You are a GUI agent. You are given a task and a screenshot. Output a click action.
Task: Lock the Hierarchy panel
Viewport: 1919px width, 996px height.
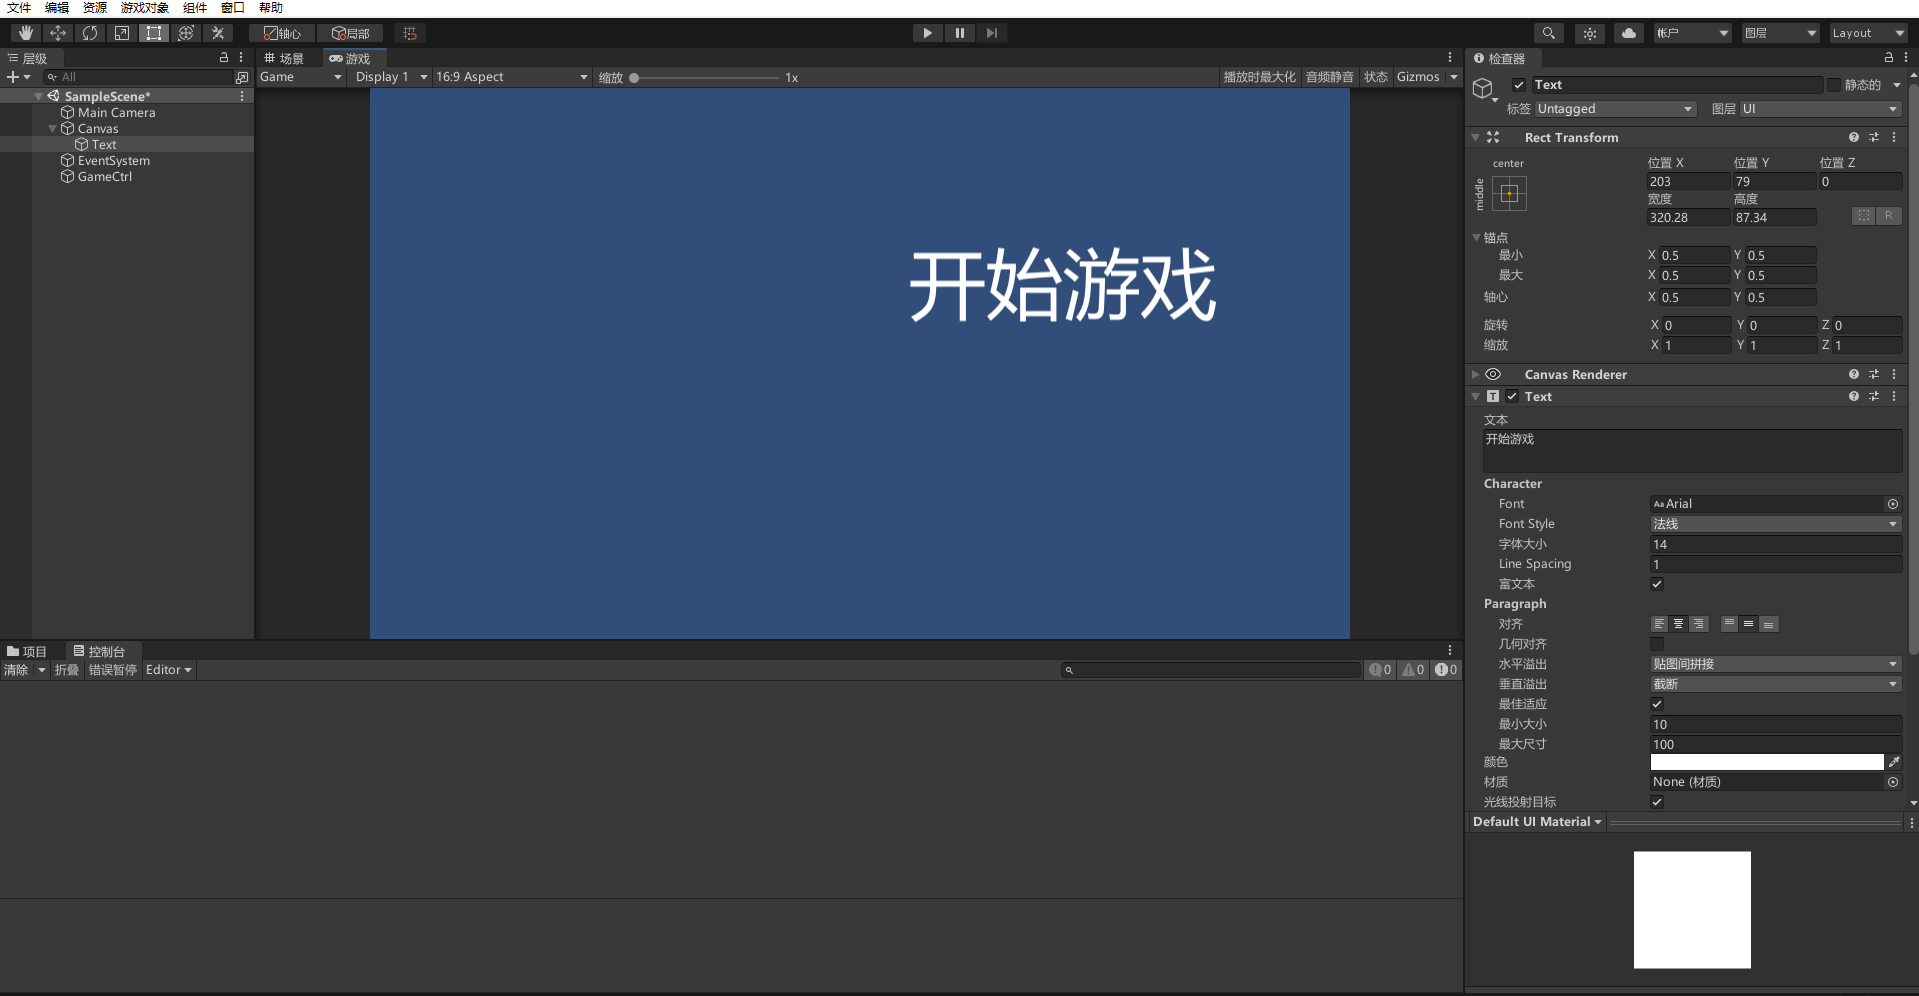224,58
